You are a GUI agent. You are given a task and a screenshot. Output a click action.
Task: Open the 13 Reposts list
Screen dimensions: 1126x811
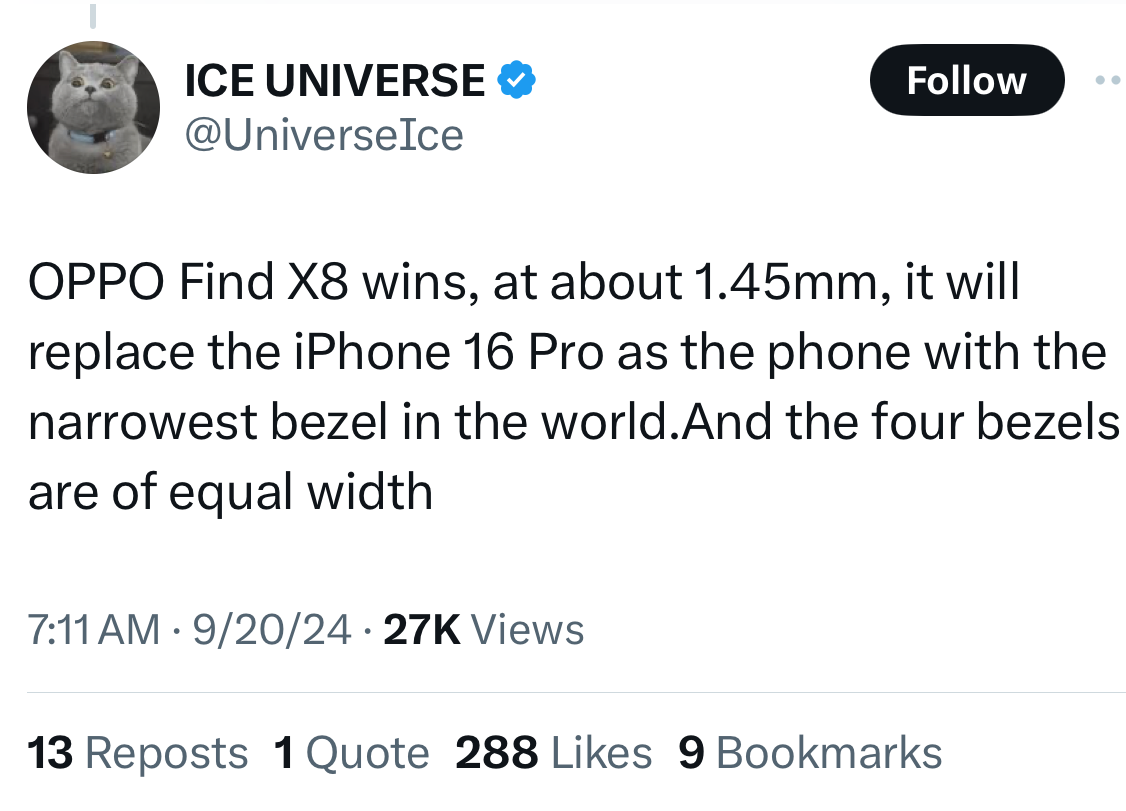point(138,752)
